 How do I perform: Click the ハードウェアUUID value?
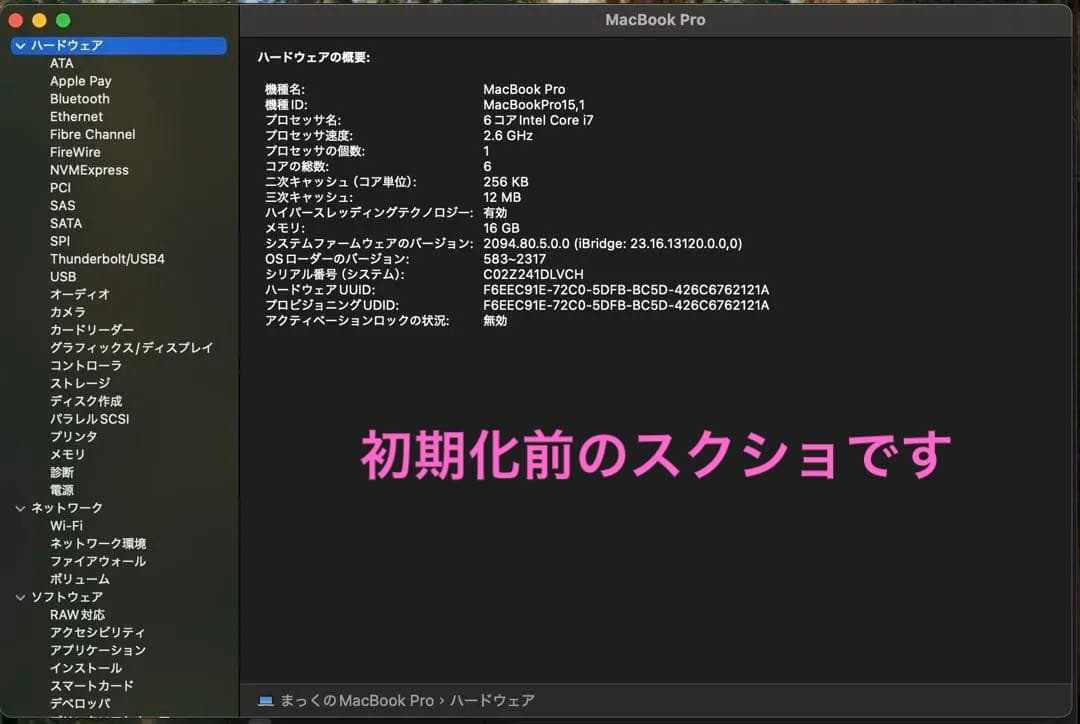[x=626, y=290]
